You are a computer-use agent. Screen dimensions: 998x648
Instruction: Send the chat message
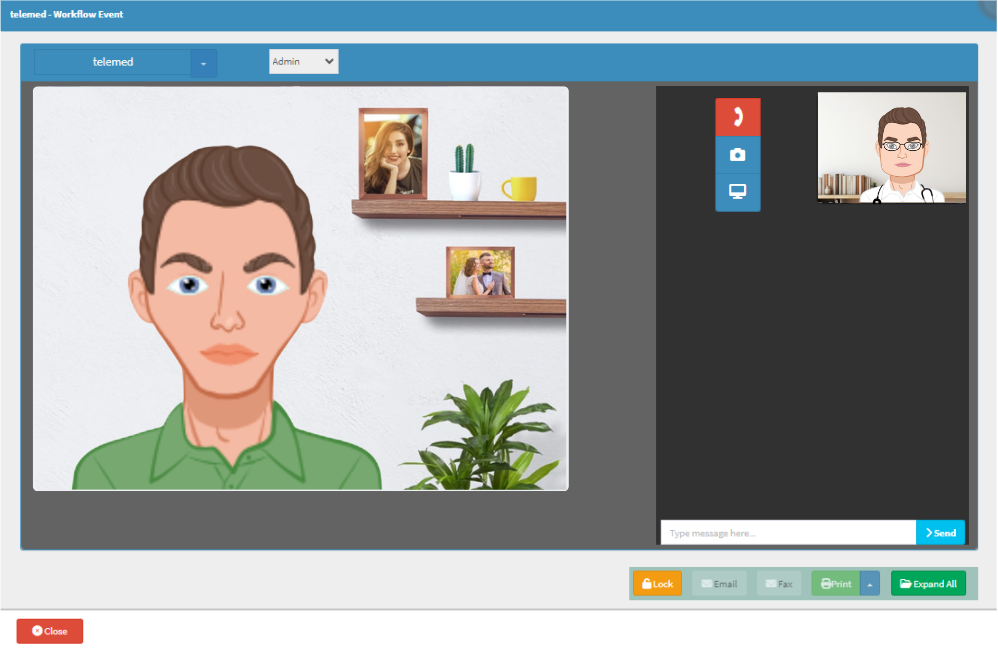[x=940, y=533]
